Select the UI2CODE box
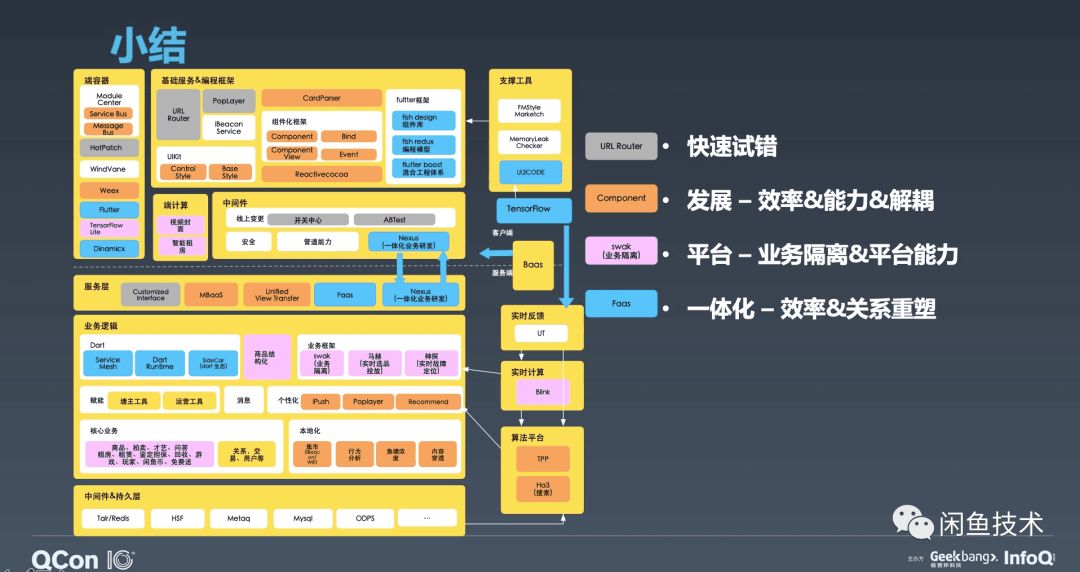 (x=530, y=172)
